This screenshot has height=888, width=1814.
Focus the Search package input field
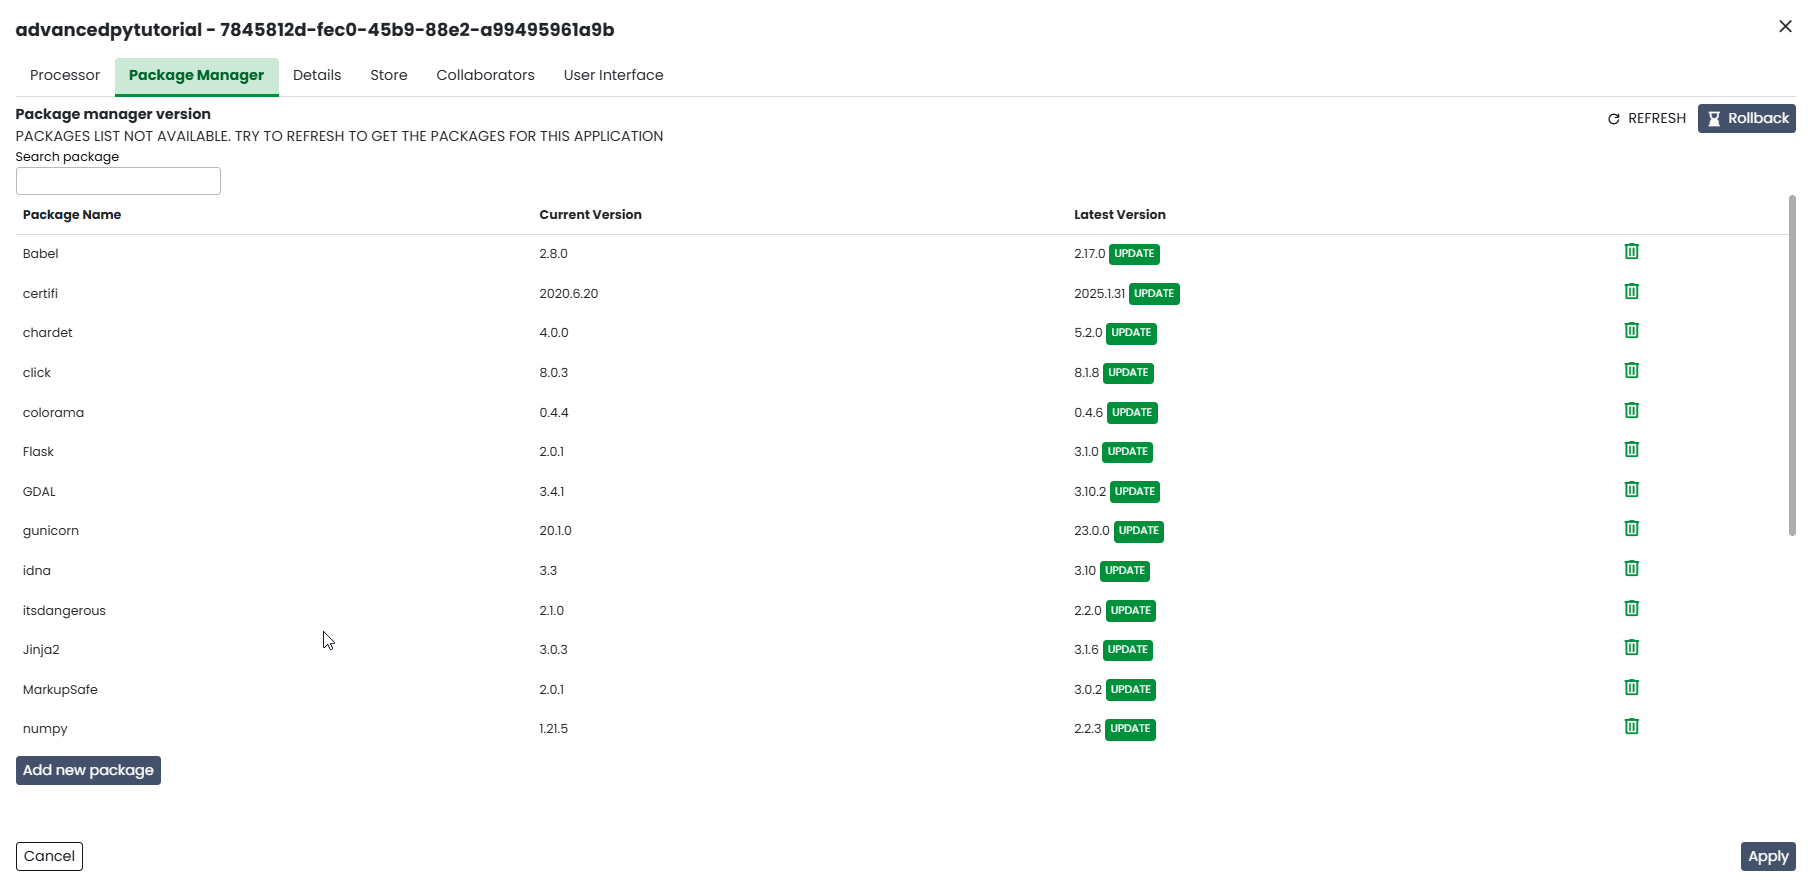tap(118, 181)
